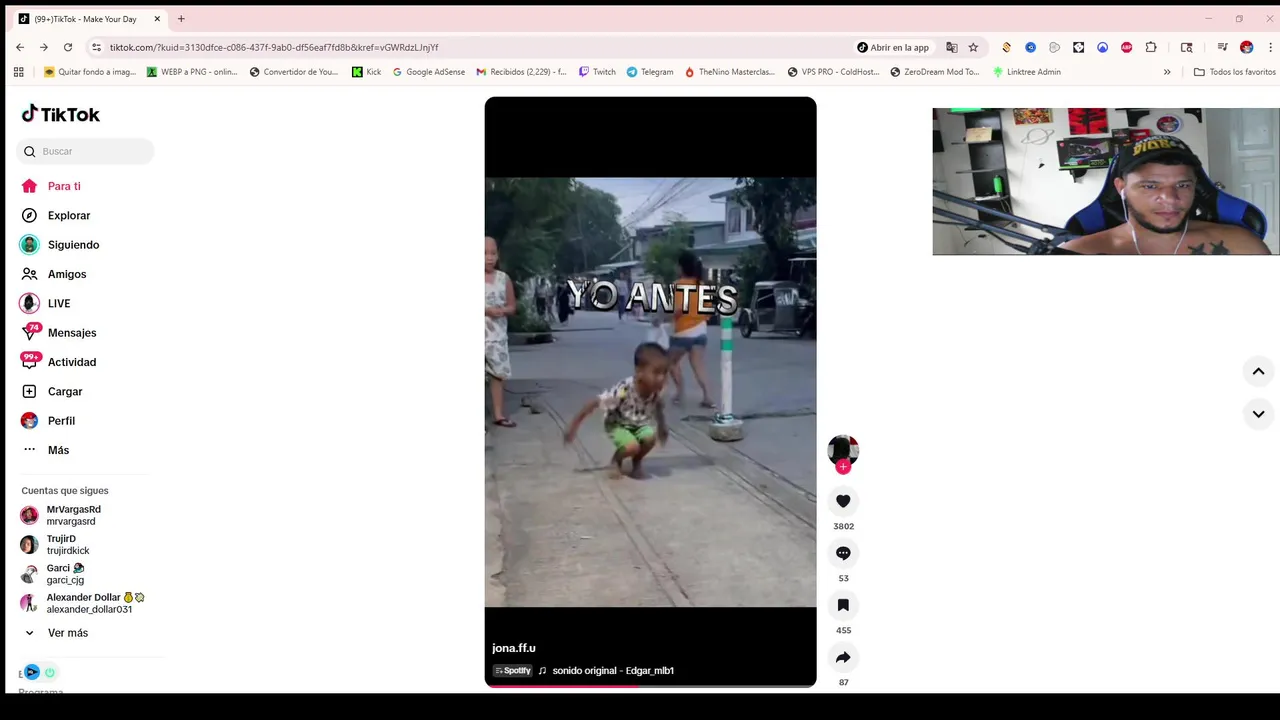Open a new browser tab
The image size is (1280, 720).
(x=181, y=19)
